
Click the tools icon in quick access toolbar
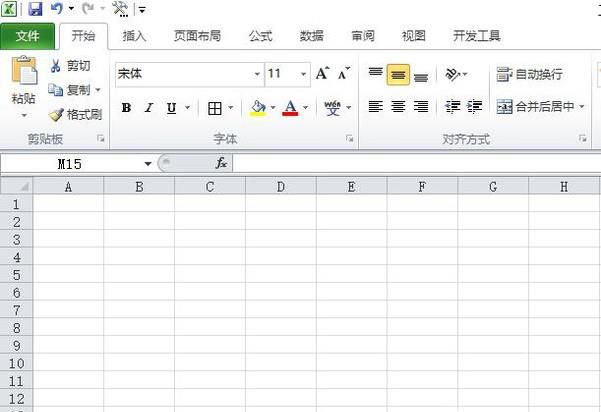coord(120,9)
